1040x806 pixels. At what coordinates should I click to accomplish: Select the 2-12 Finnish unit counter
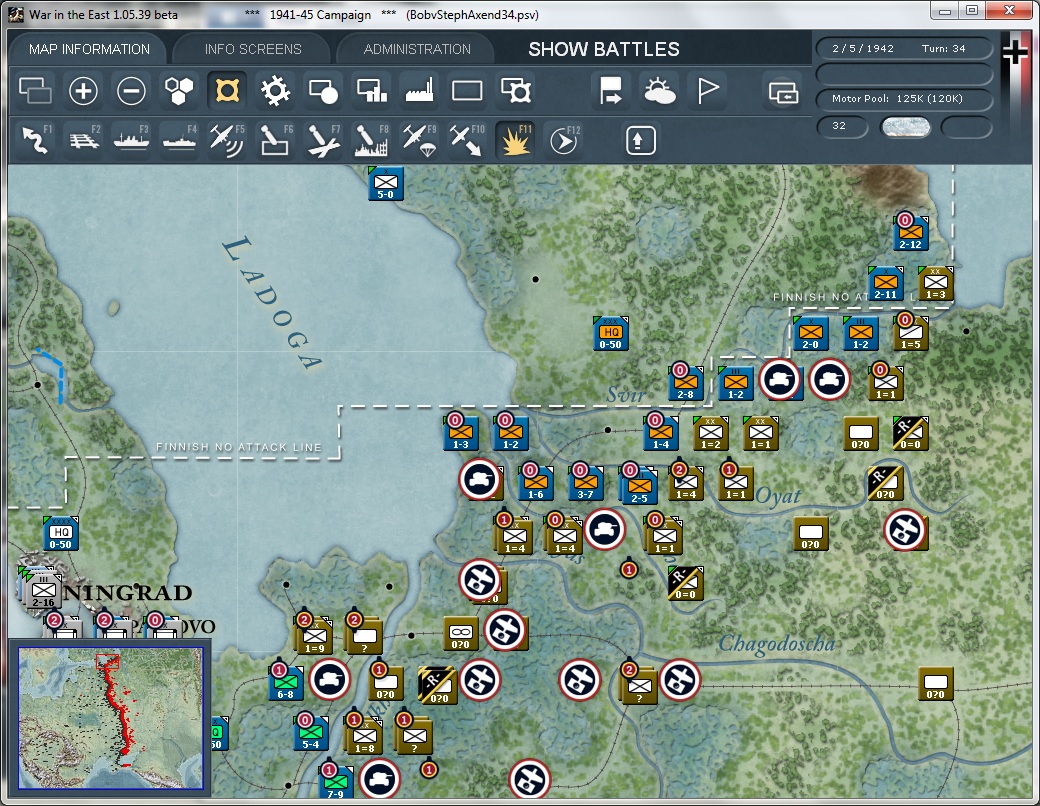910,233
